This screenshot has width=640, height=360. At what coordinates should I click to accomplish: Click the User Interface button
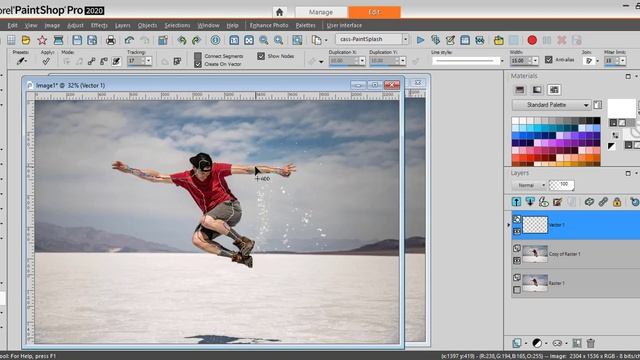[x=344, y=25]
